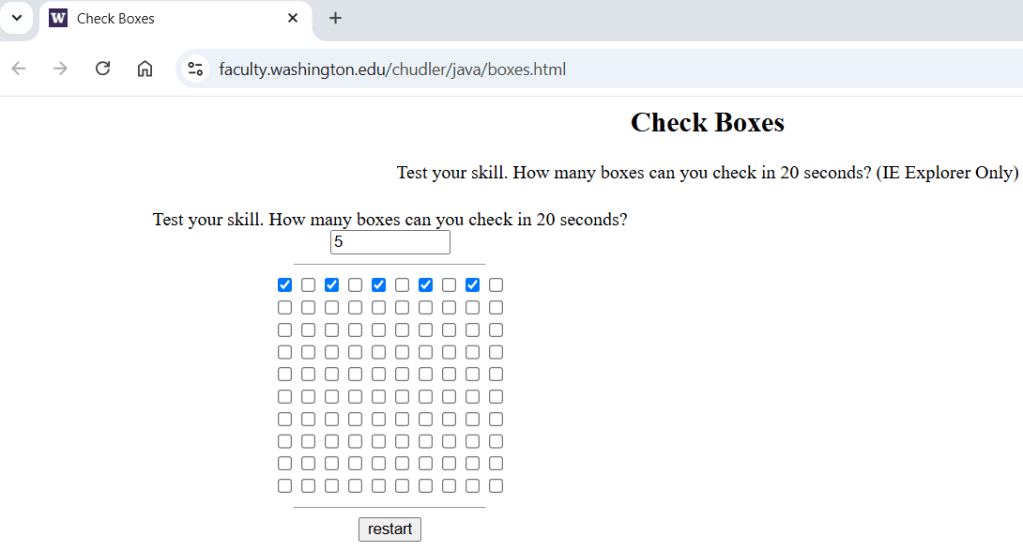Viewport: 1023px width, 552px height.
Task: Reload the page with refresh icon
Action: point(102,69)
